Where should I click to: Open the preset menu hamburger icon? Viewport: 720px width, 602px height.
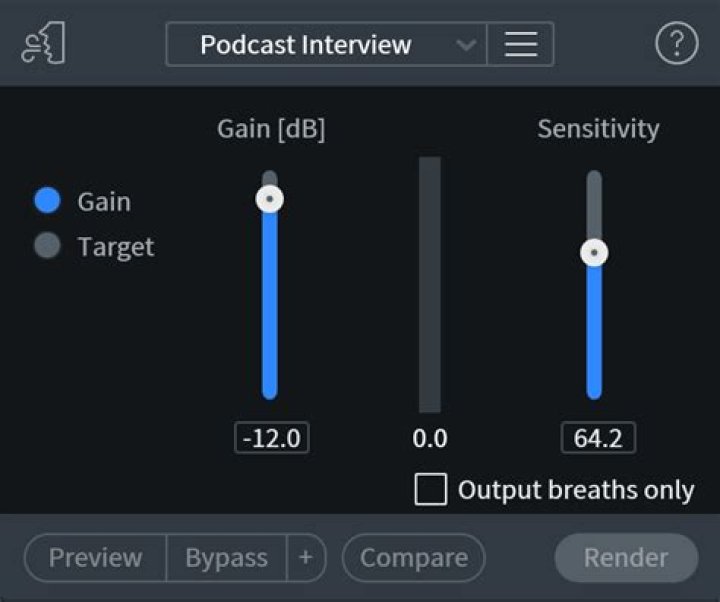pos(520,45)
